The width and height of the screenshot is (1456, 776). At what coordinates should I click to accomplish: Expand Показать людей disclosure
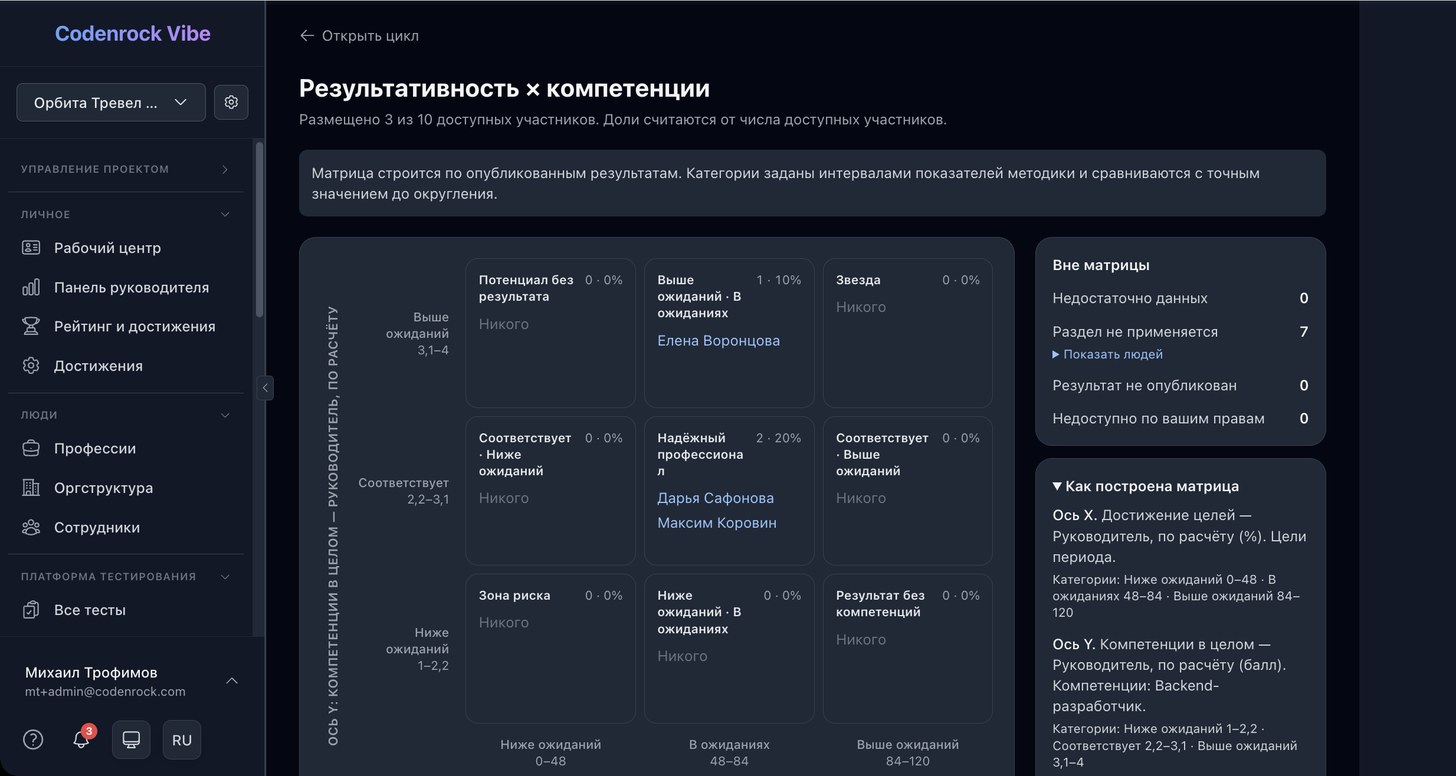tap(1108, 354)
